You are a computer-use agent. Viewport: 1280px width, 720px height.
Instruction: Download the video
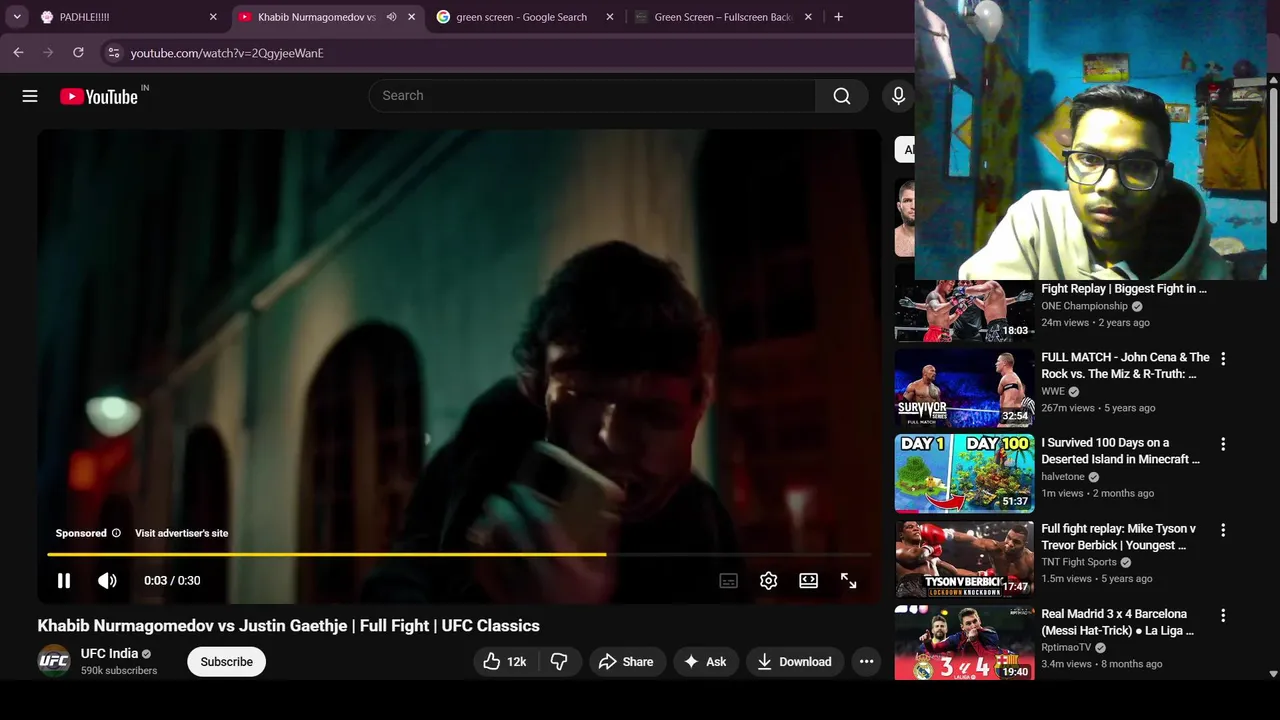click(x=795, y=662)
